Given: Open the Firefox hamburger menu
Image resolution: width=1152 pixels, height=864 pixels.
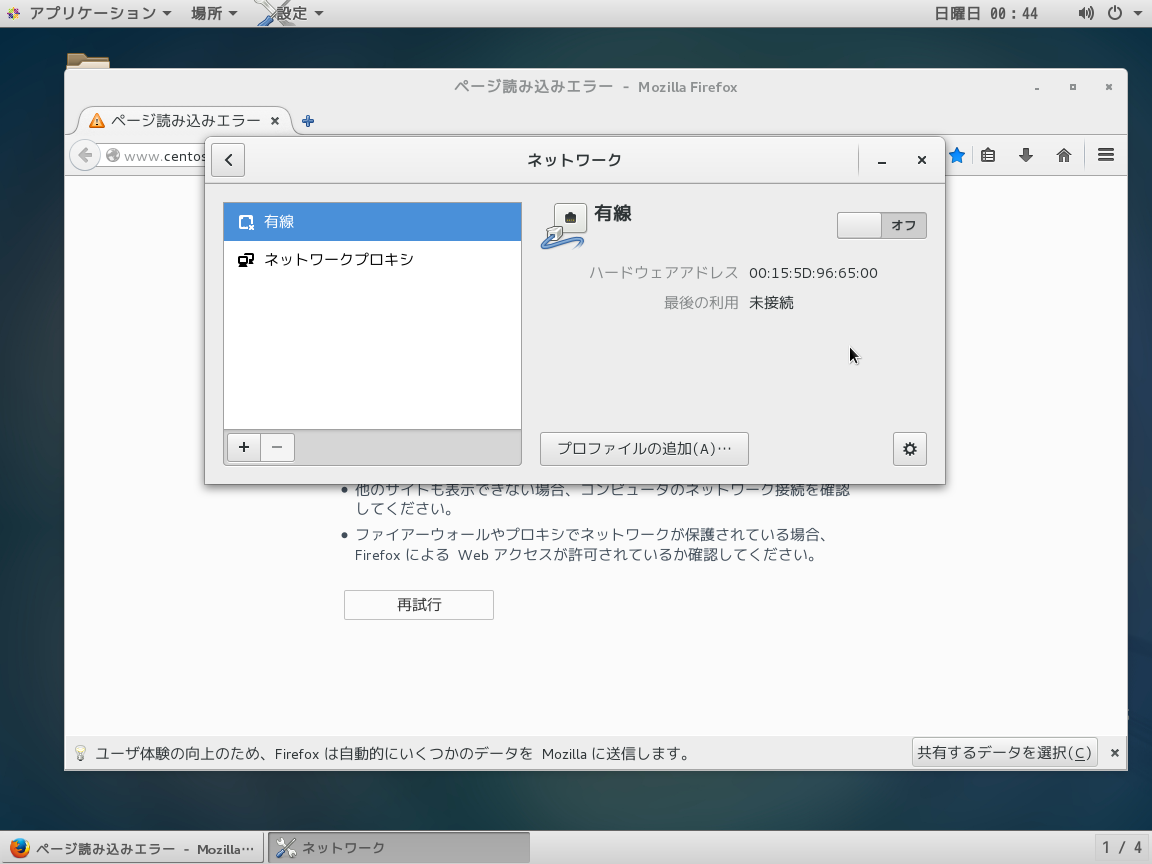Looking at the screenshot, I should (1106, 155).
